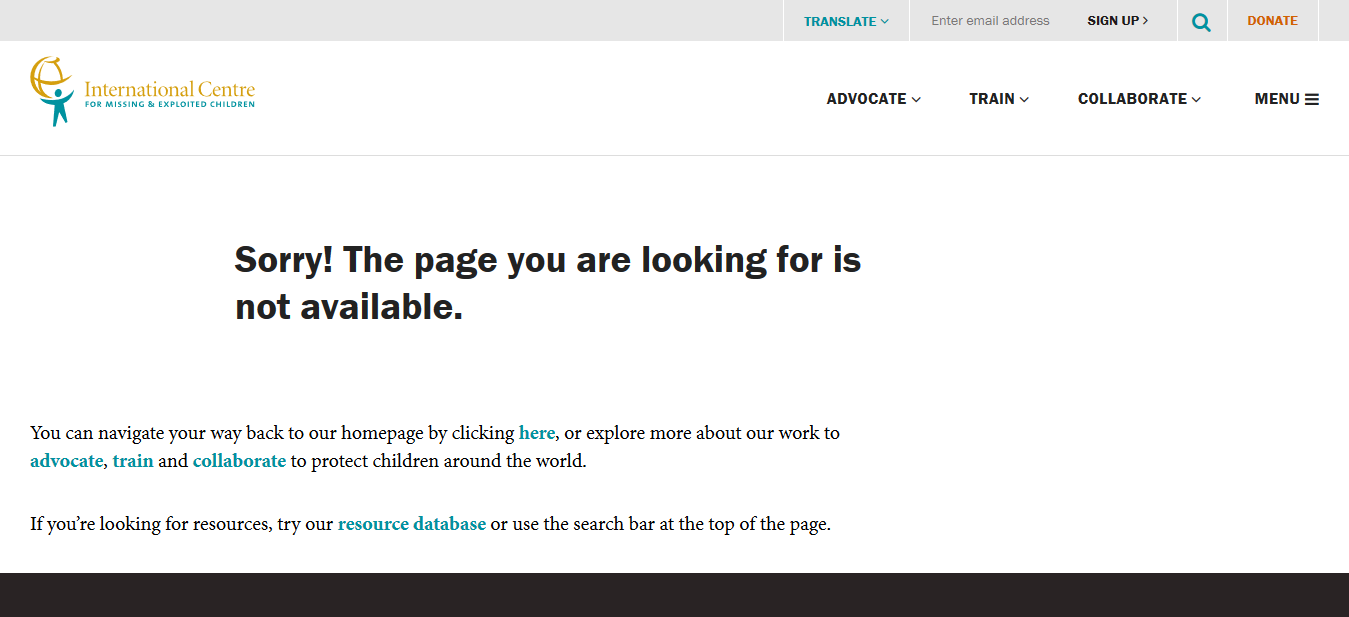This screenshot has width=1349, height=617.
Task: Click the Donate link
Action: click(1272, 21)
